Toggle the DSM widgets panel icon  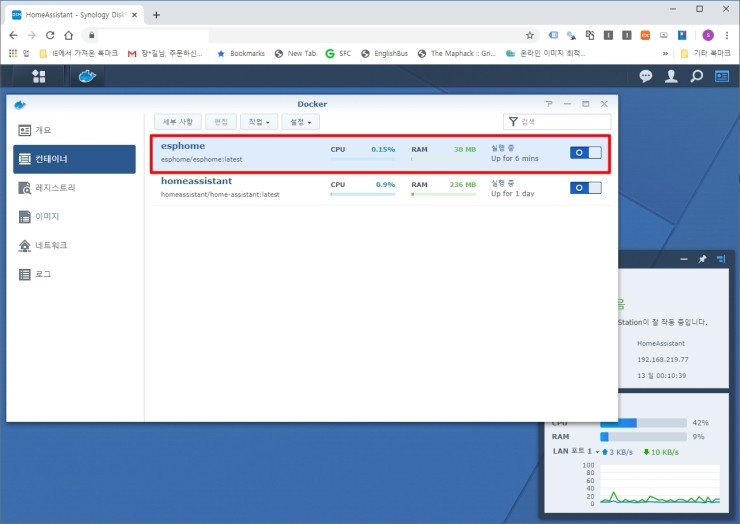point(722,76)
